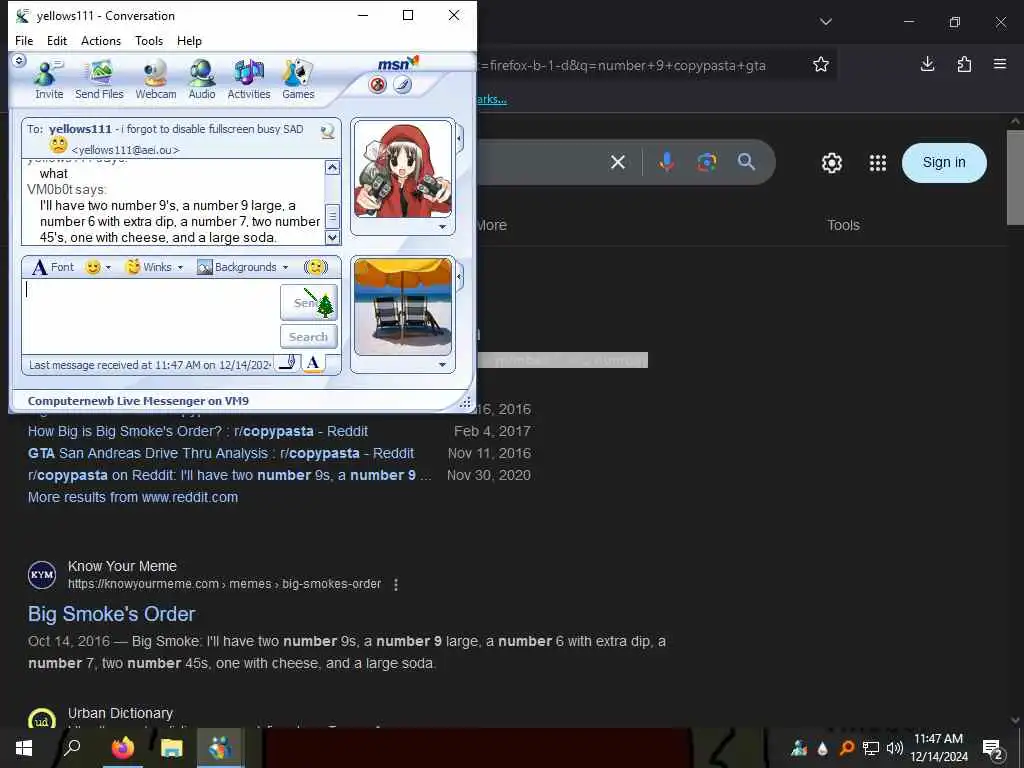The image size is (1024, 768).
Task: Hide contact's display picture side arrow
Action: (x=460, y=139)
